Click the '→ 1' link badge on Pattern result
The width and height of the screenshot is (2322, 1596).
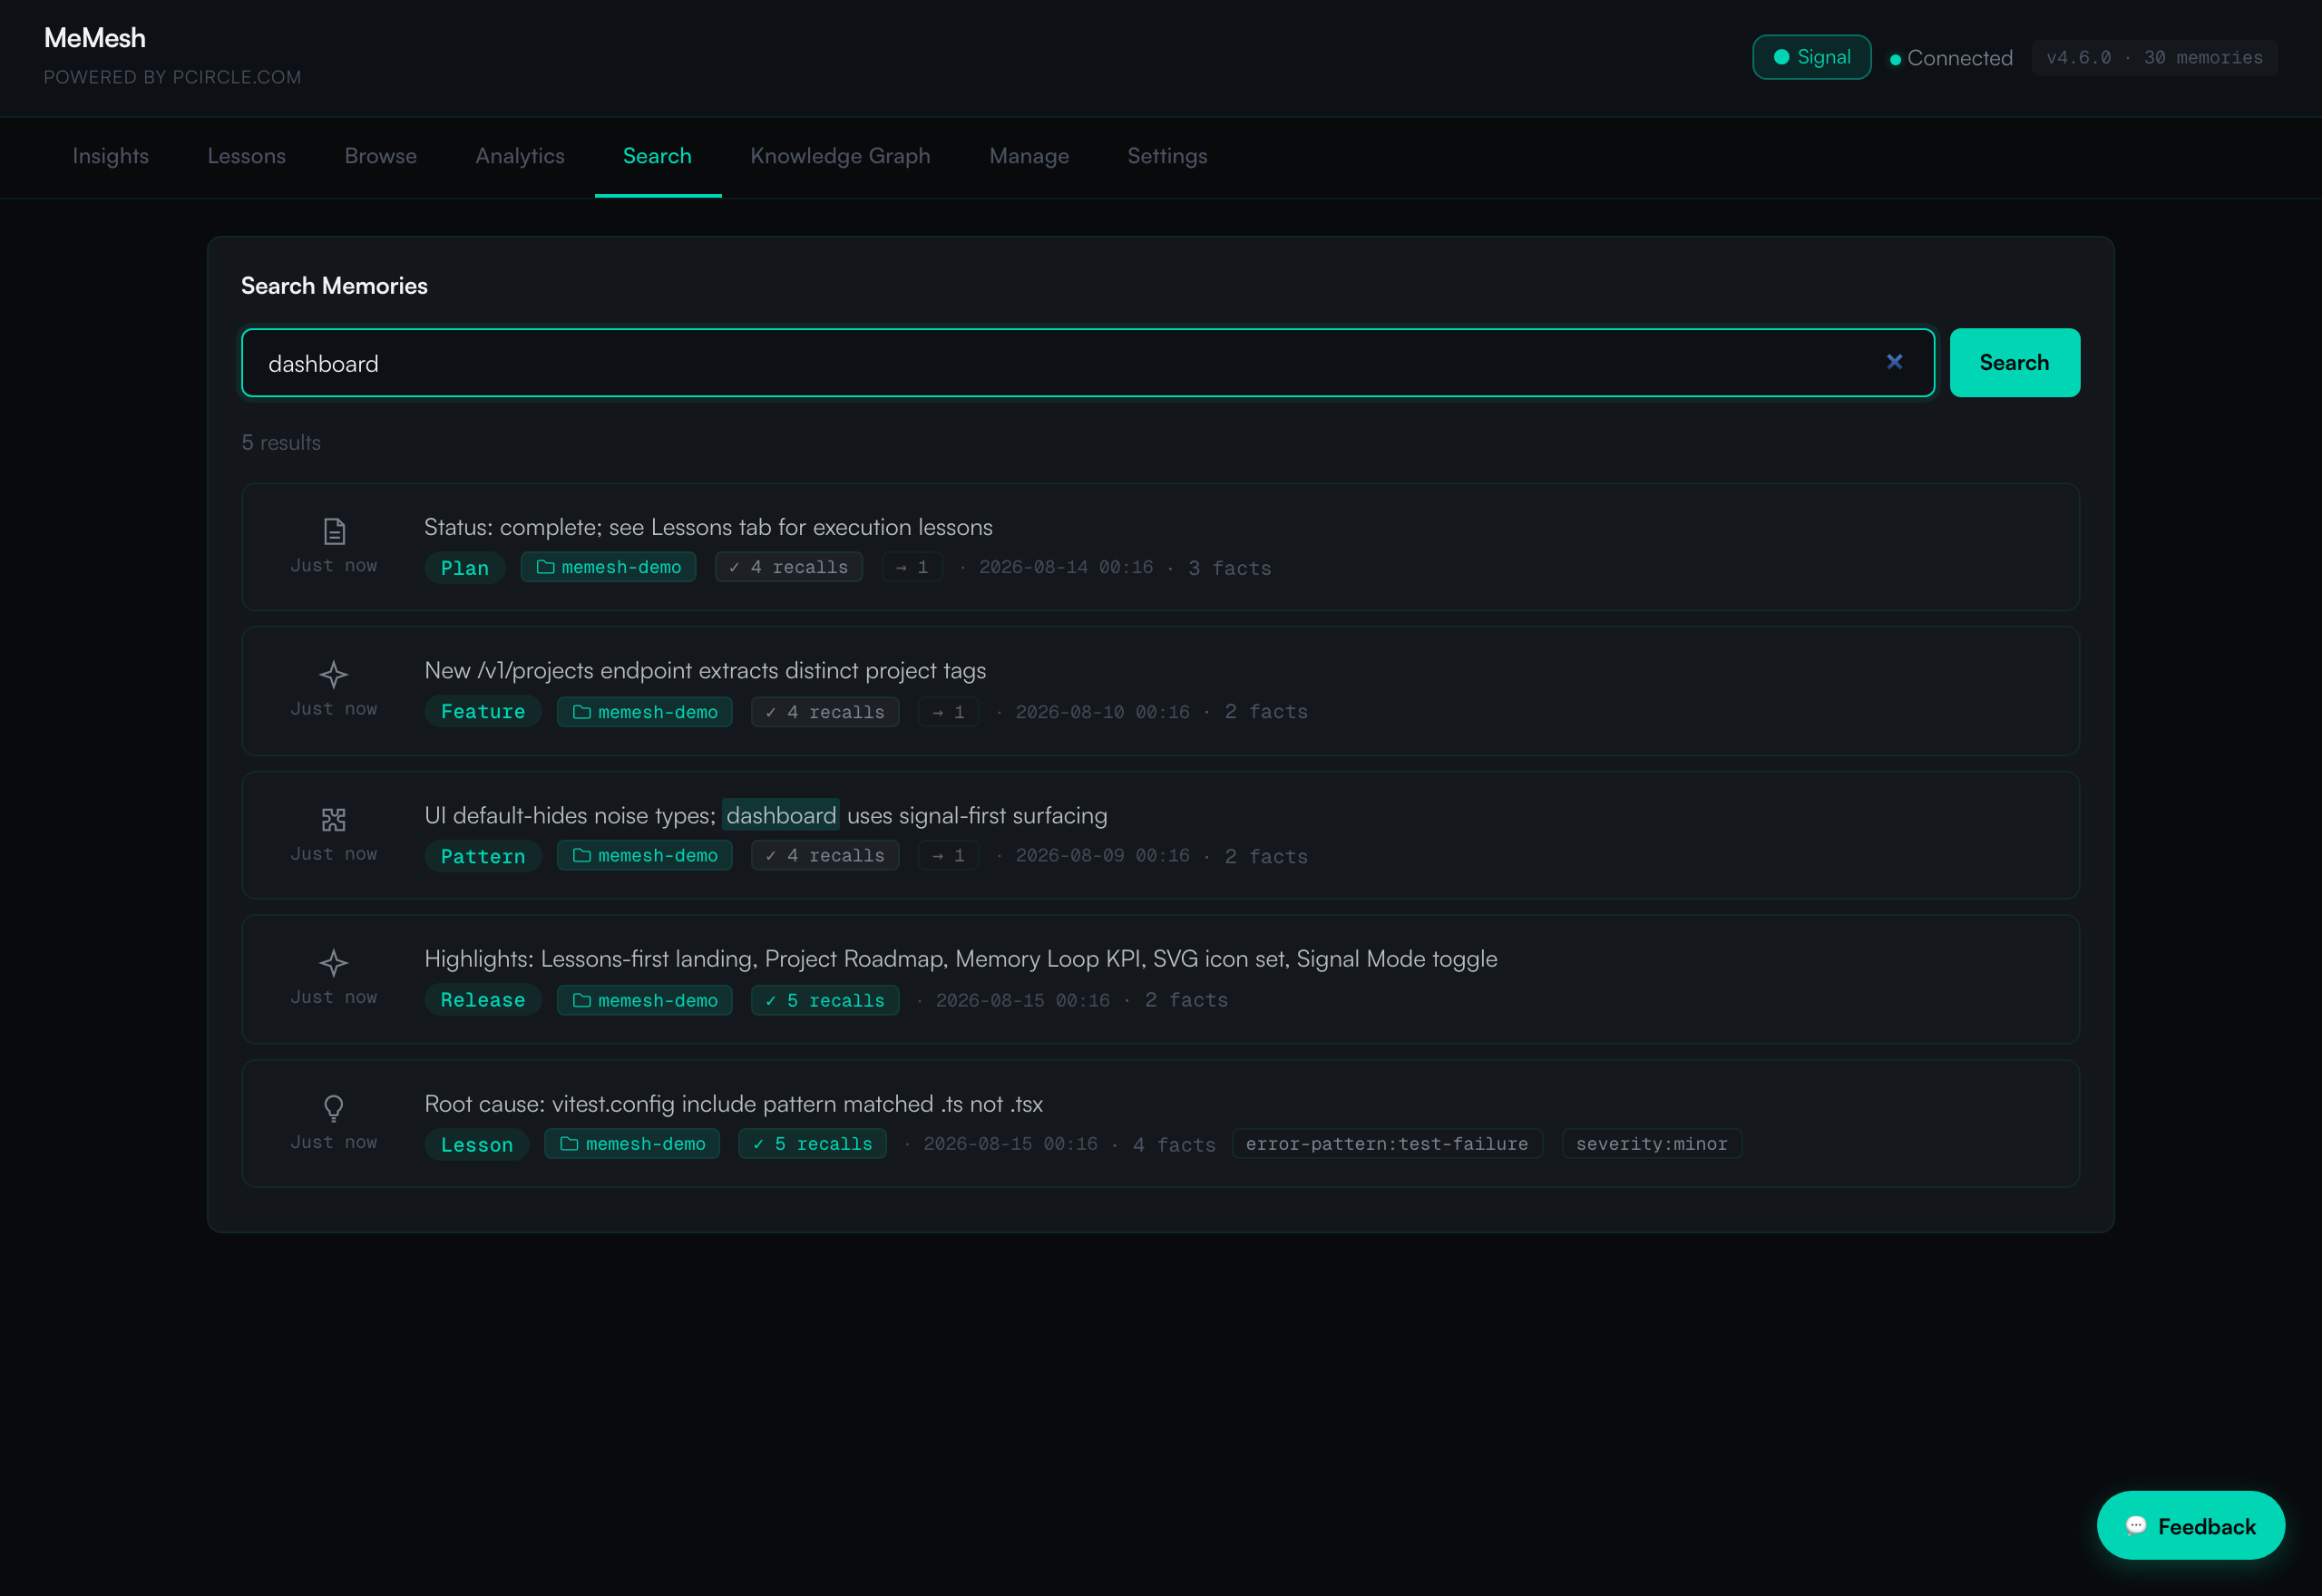coord(948,855)
